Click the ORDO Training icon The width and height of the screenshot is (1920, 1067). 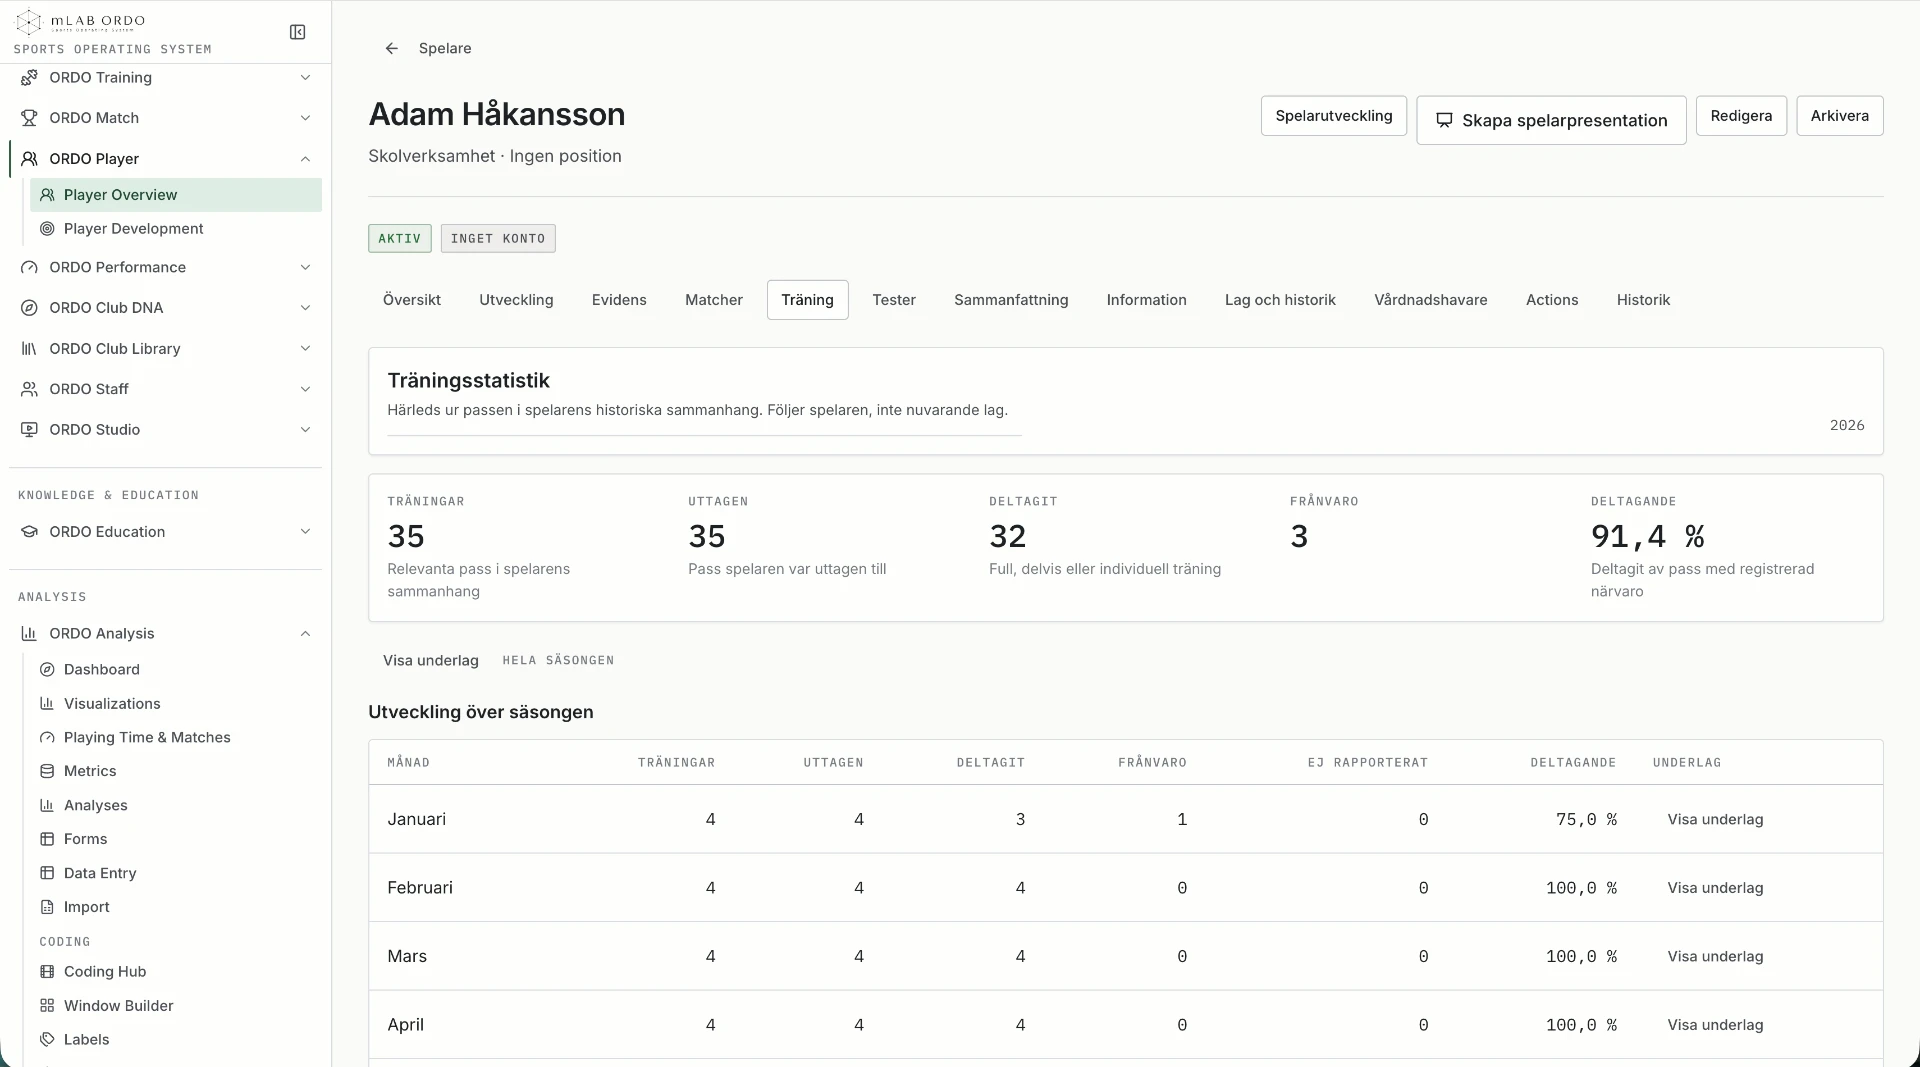click(30, 77)
